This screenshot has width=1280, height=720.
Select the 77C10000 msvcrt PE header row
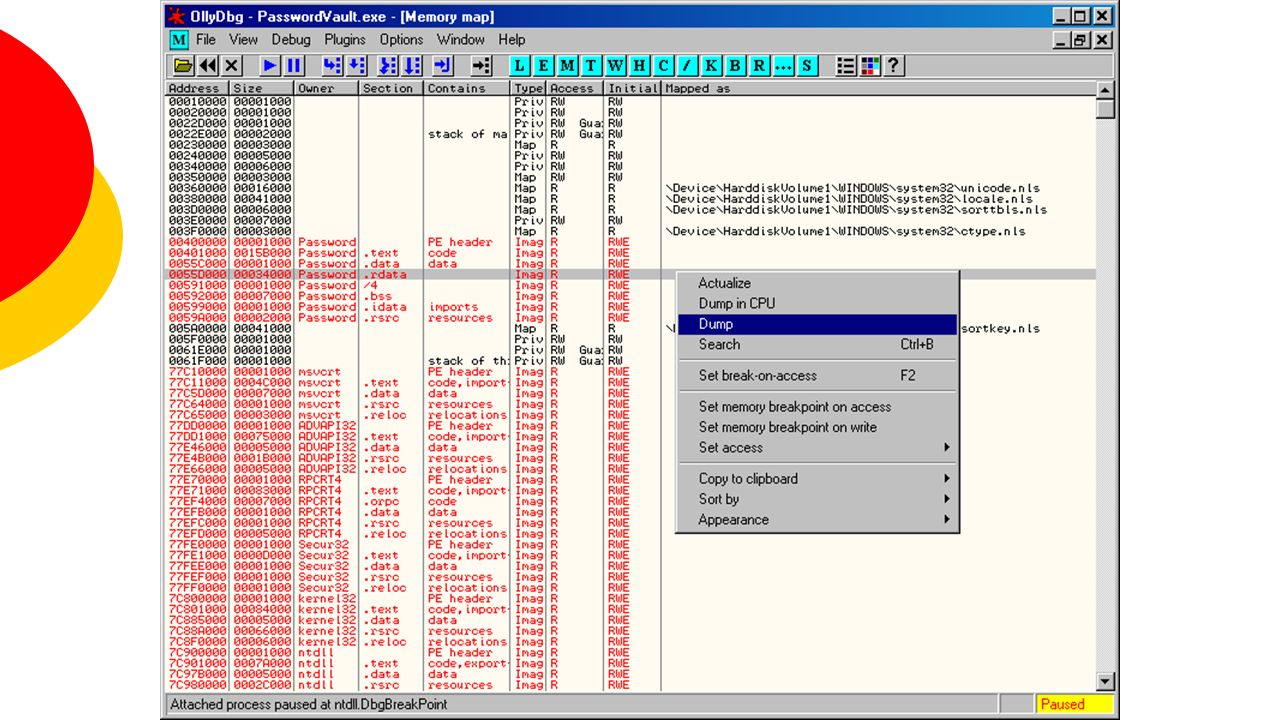[630, 372]
